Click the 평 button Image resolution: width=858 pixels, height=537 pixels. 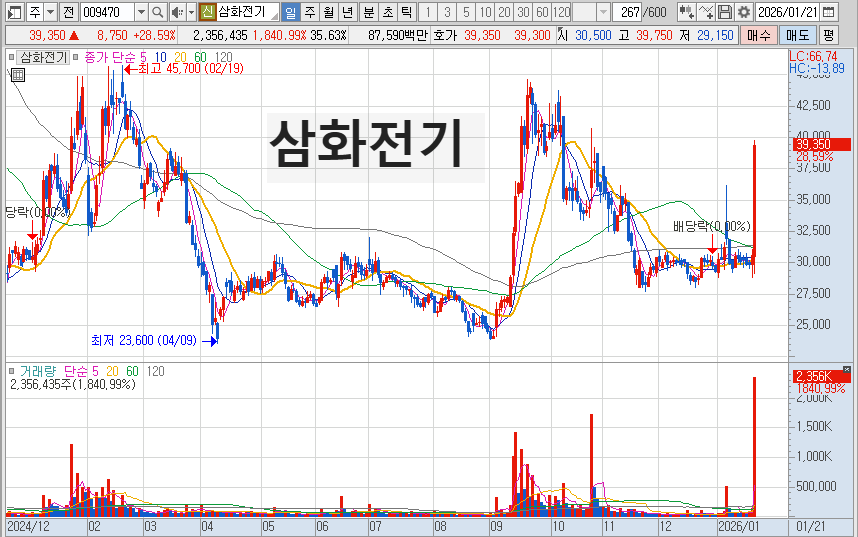(x=828, y=36)
